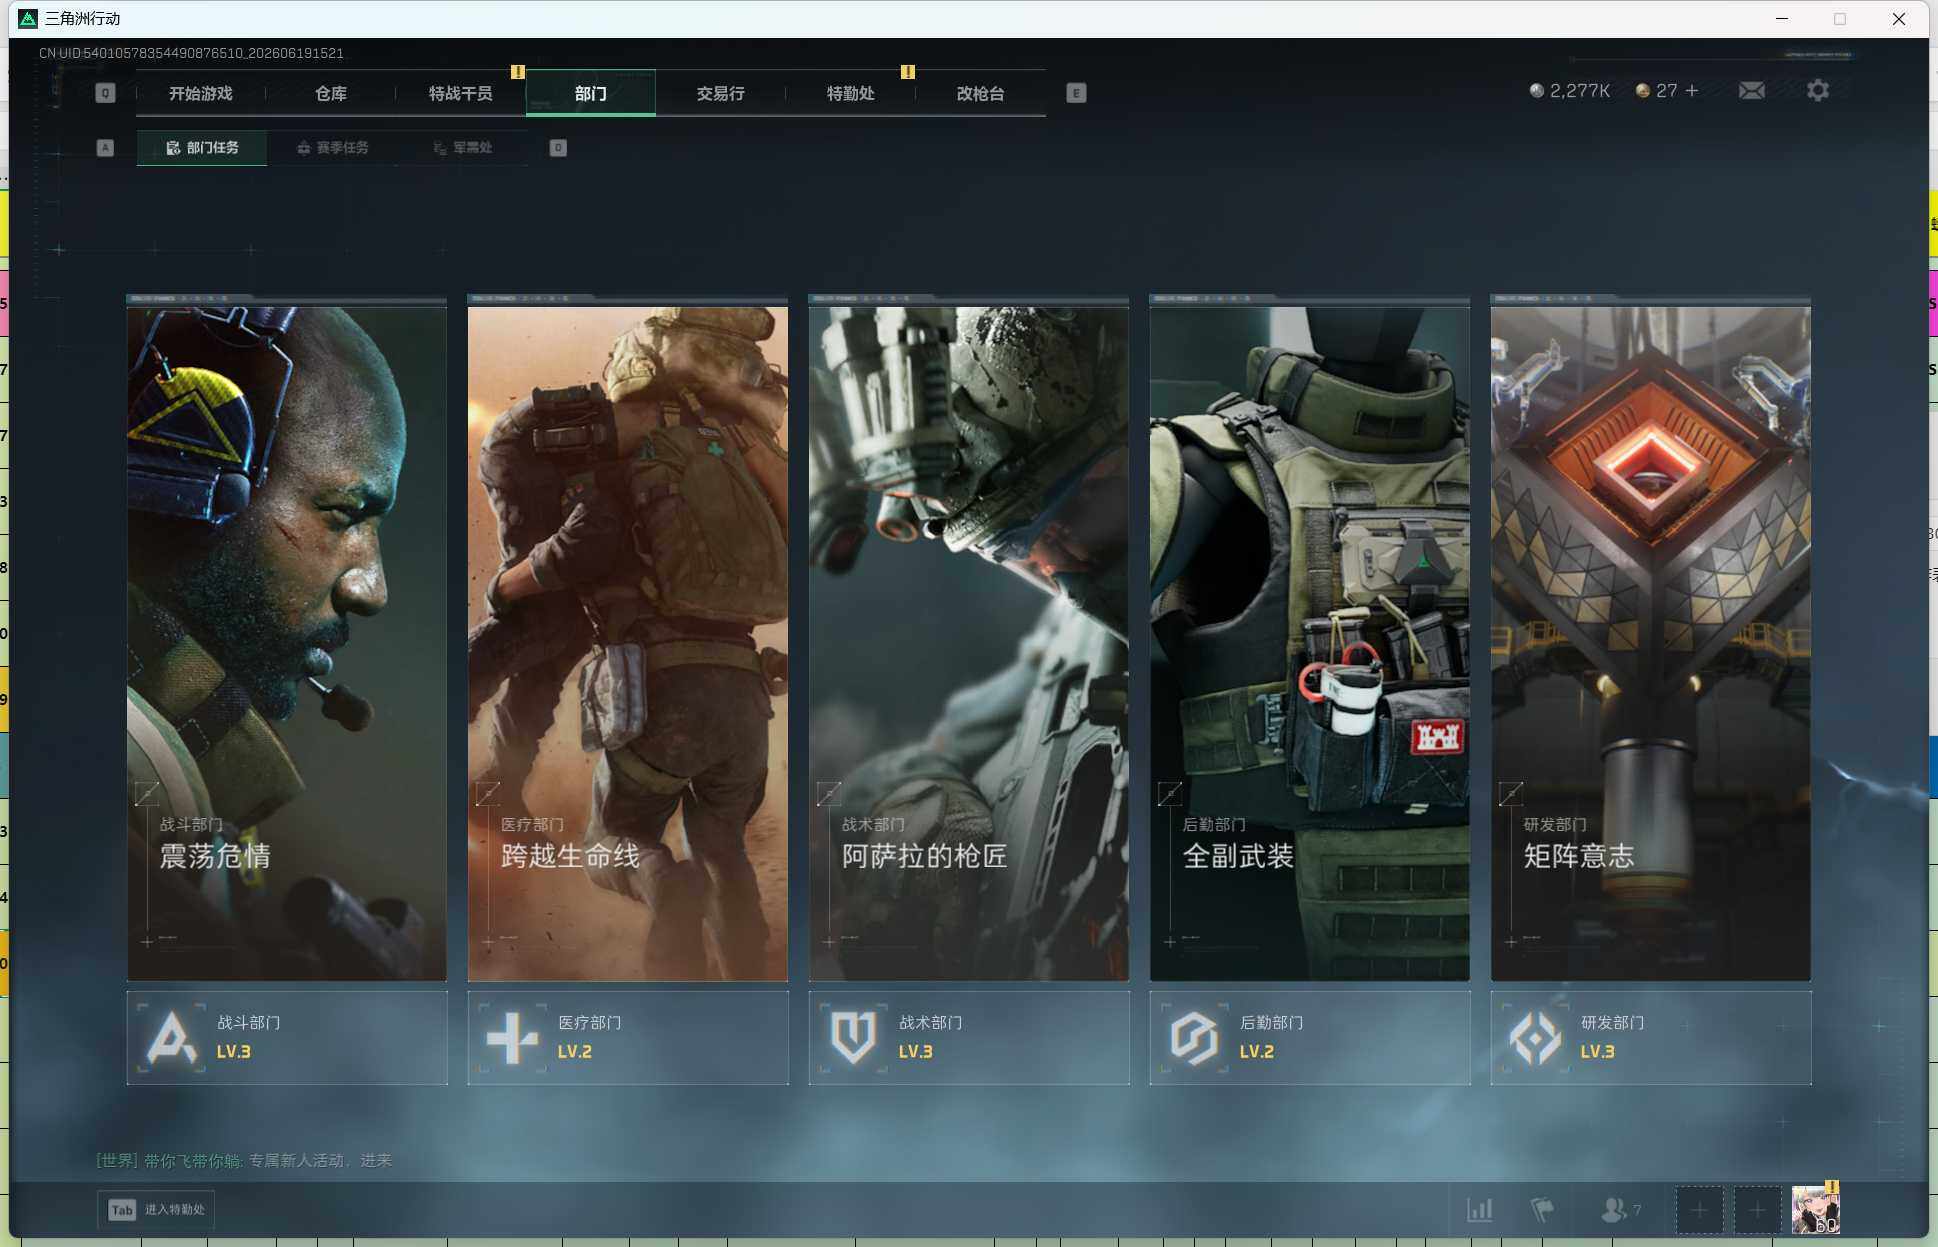The image size is (1938, 1247).
Task: Click the E hotkey icon right of tabs
Action: (1076, 93)
